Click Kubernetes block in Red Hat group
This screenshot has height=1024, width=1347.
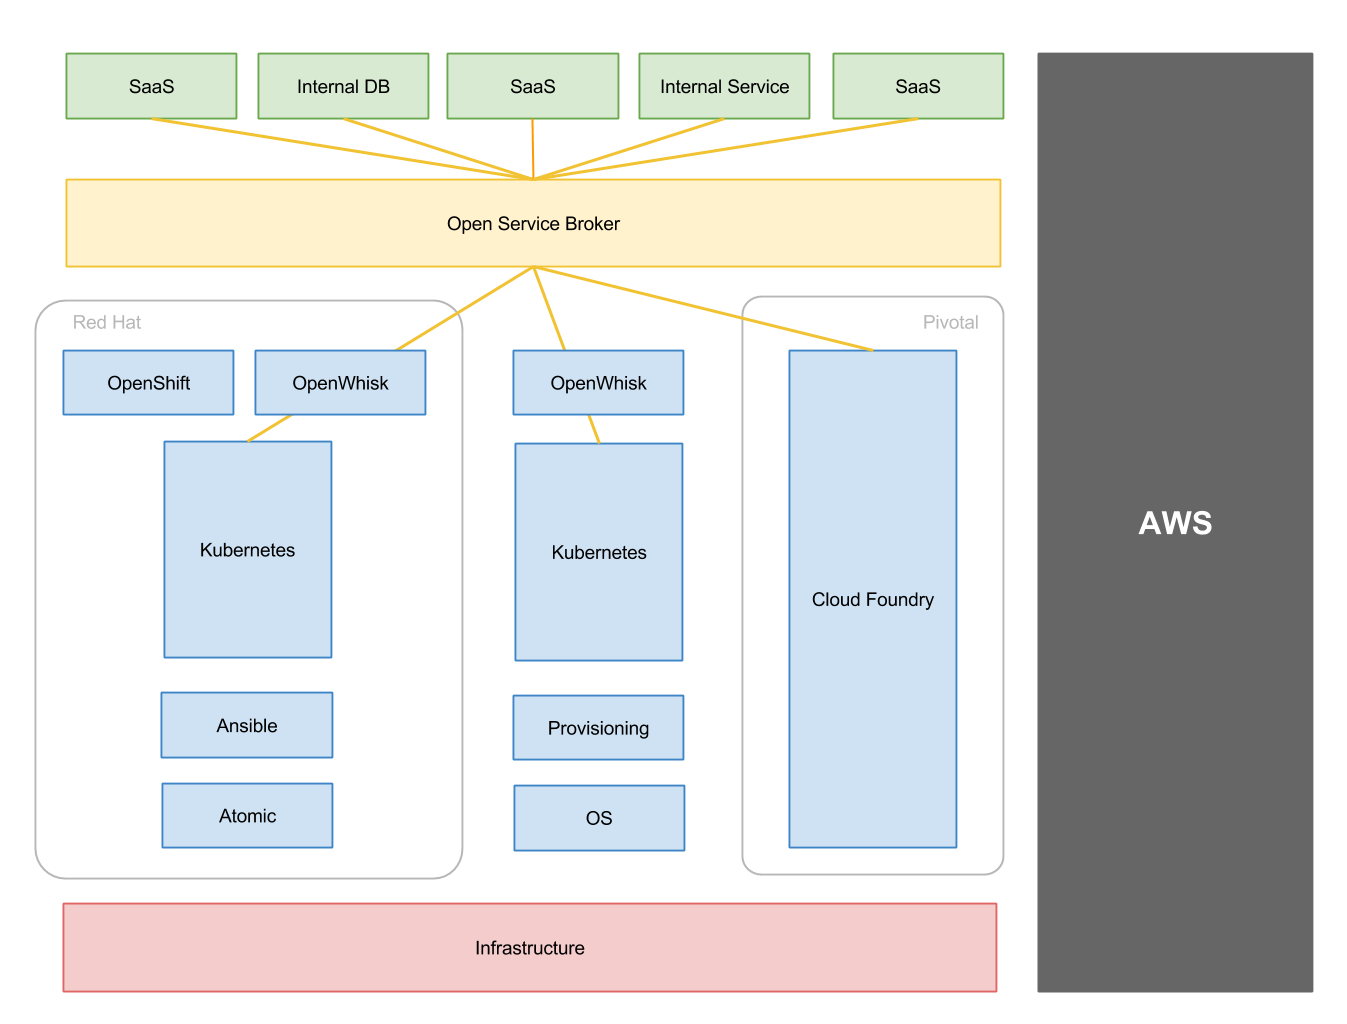pos(248,549)
